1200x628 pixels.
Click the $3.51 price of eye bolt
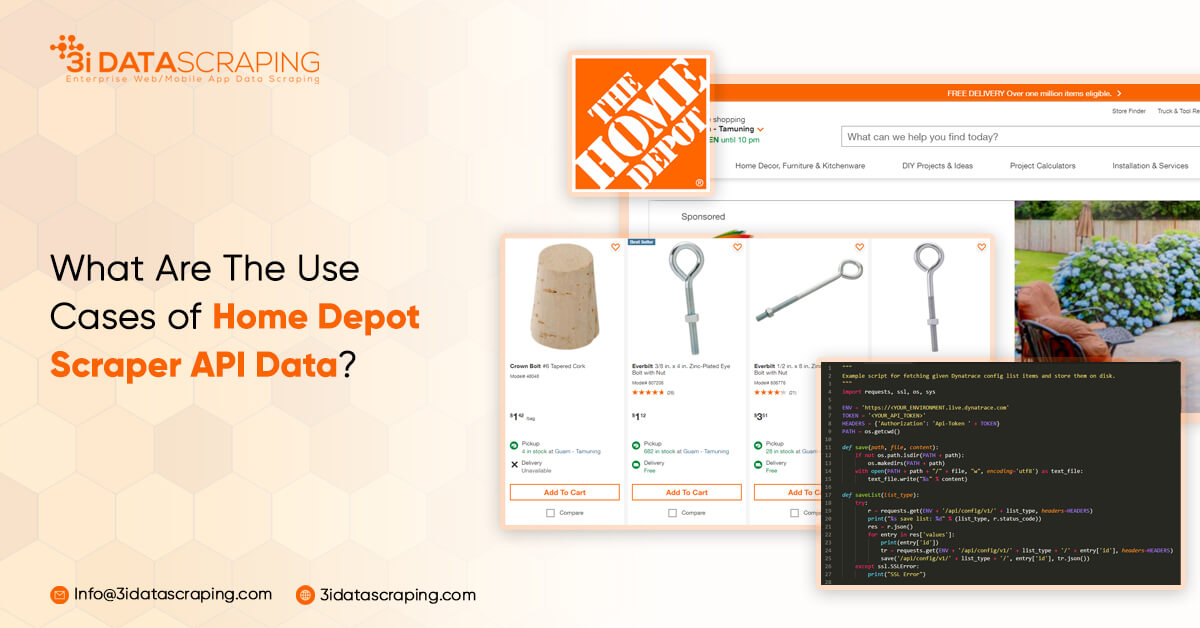point(762,415)
